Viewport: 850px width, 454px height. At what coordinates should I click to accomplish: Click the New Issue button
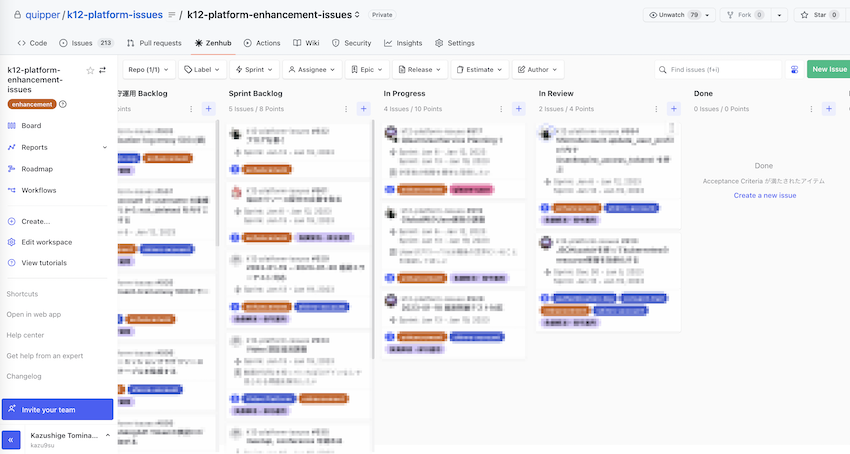[829, 69]
